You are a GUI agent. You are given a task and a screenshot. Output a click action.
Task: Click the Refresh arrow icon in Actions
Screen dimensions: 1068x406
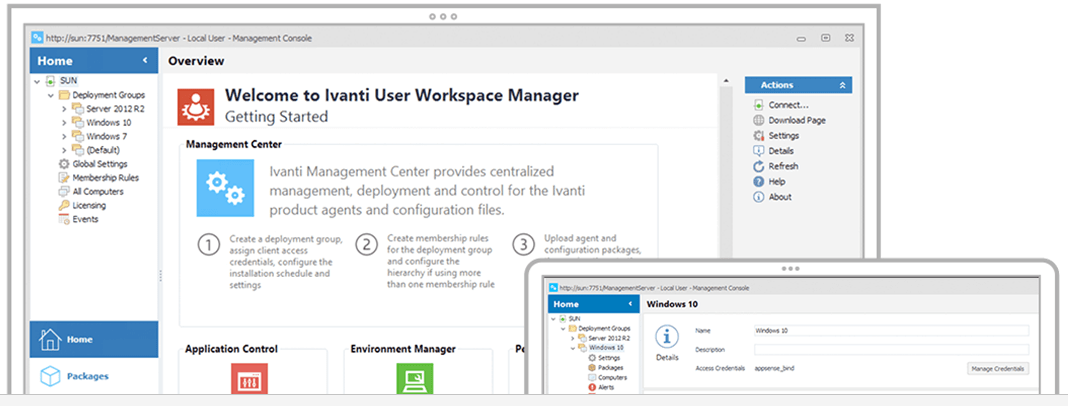pyautogui.click(x=759, y=166)
